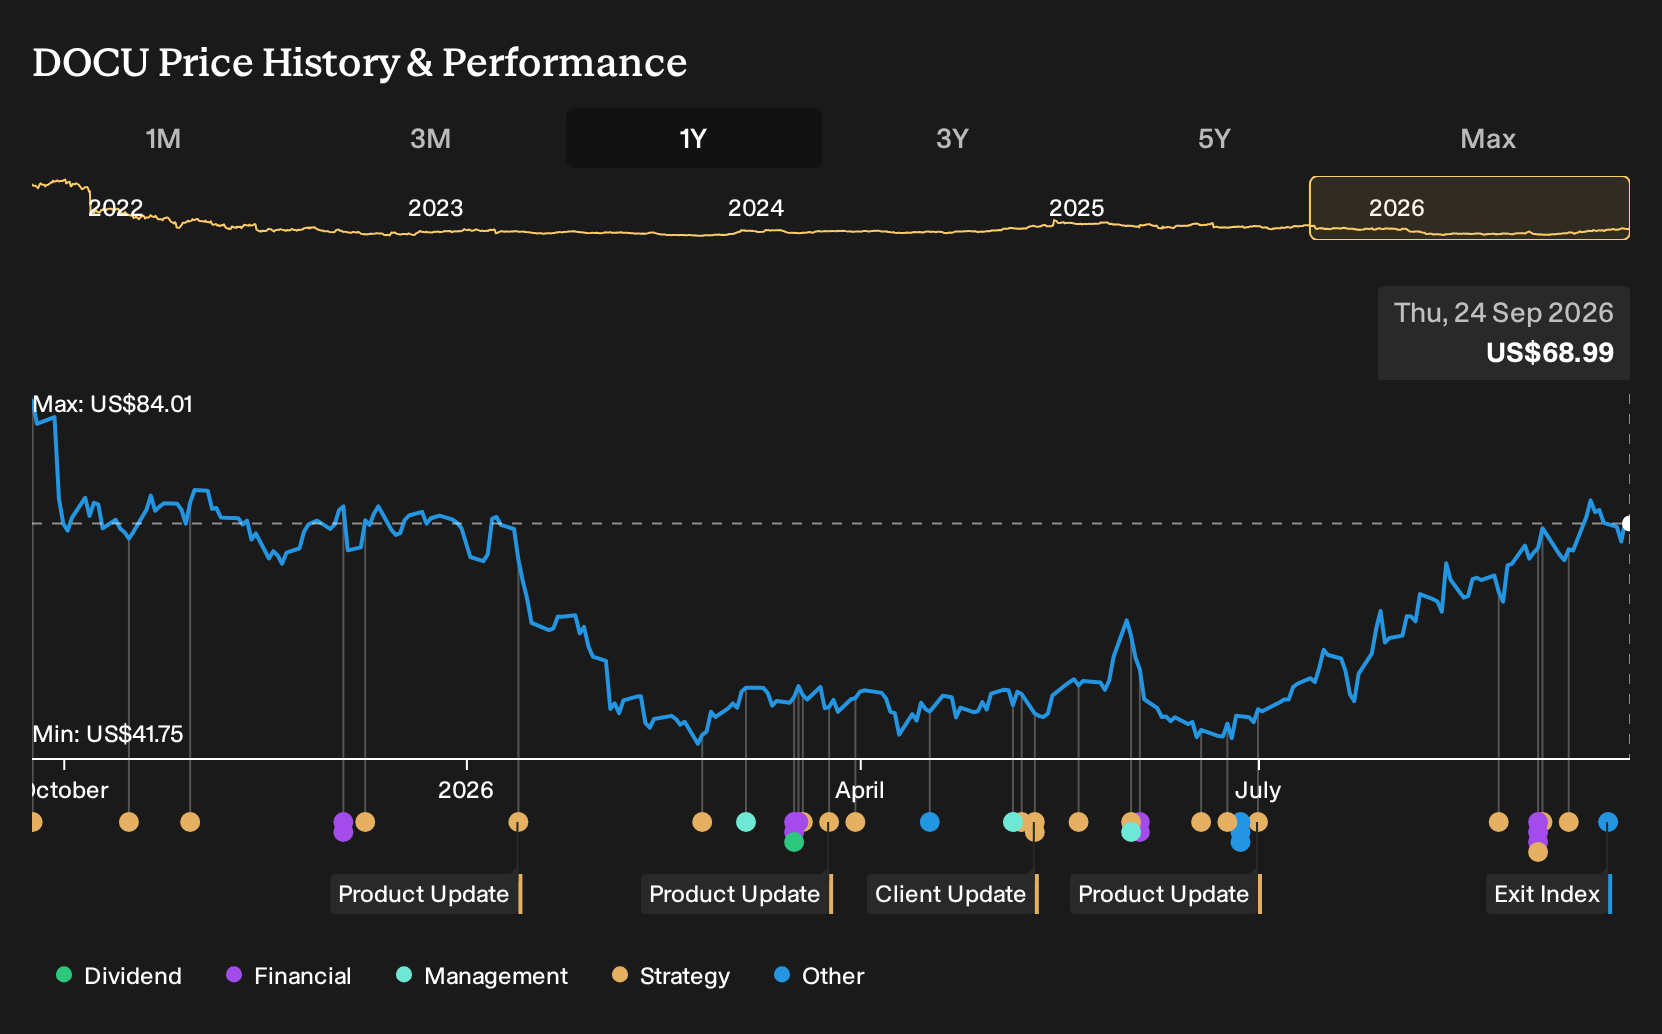
Task: Select the 1Y range tab
Action: click(x=693, y=139)
